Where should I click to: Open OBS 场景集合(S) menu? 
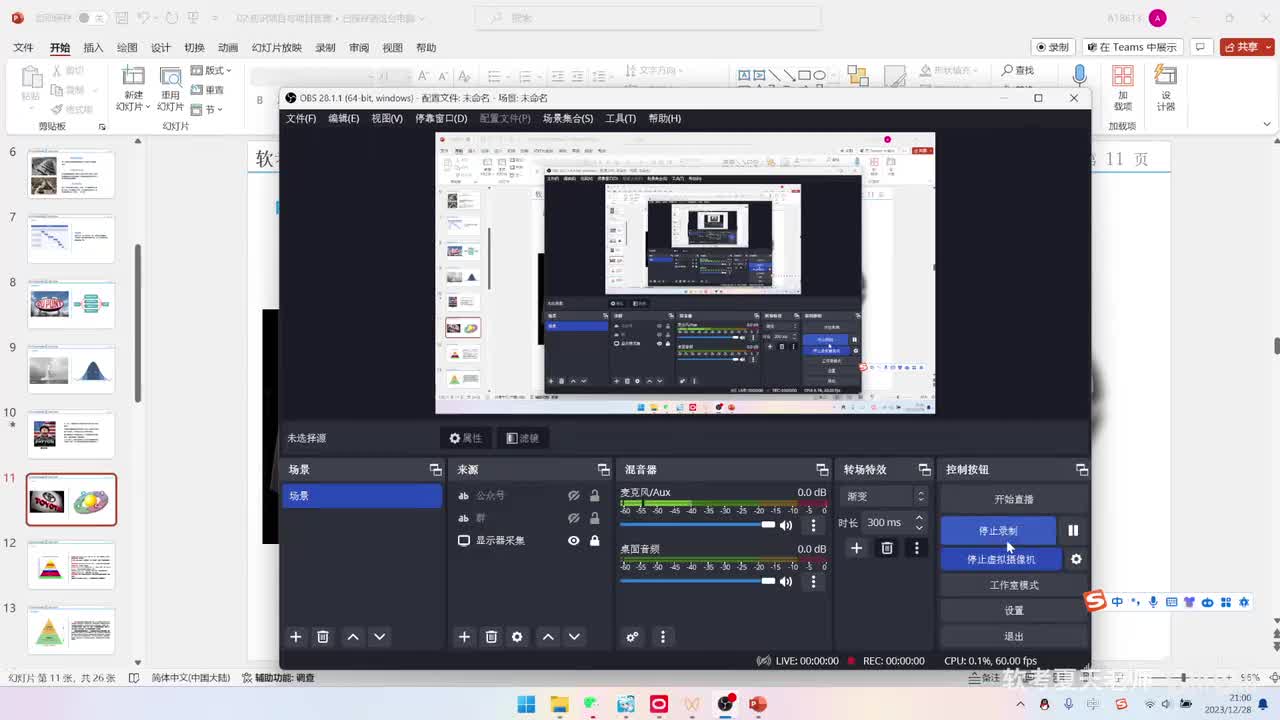(x=568, y=118)
